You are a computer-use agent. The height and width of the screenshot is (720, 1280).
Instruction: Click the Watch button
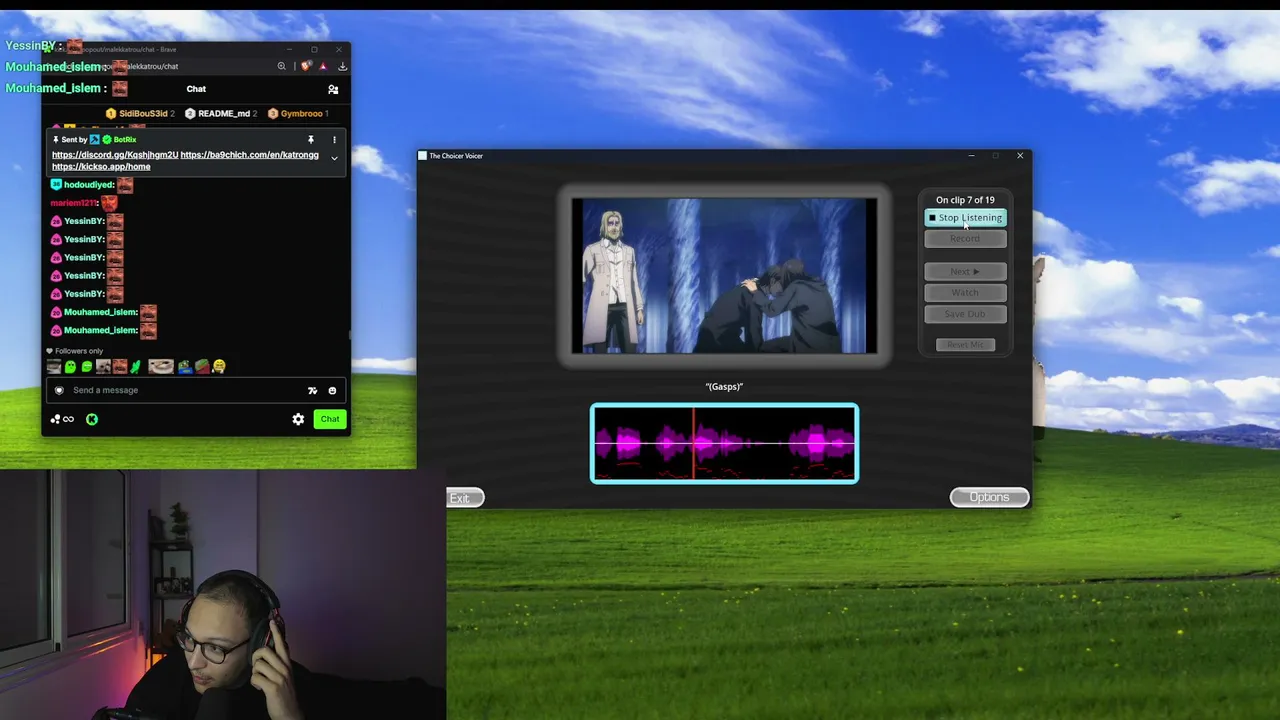point(965,292)
